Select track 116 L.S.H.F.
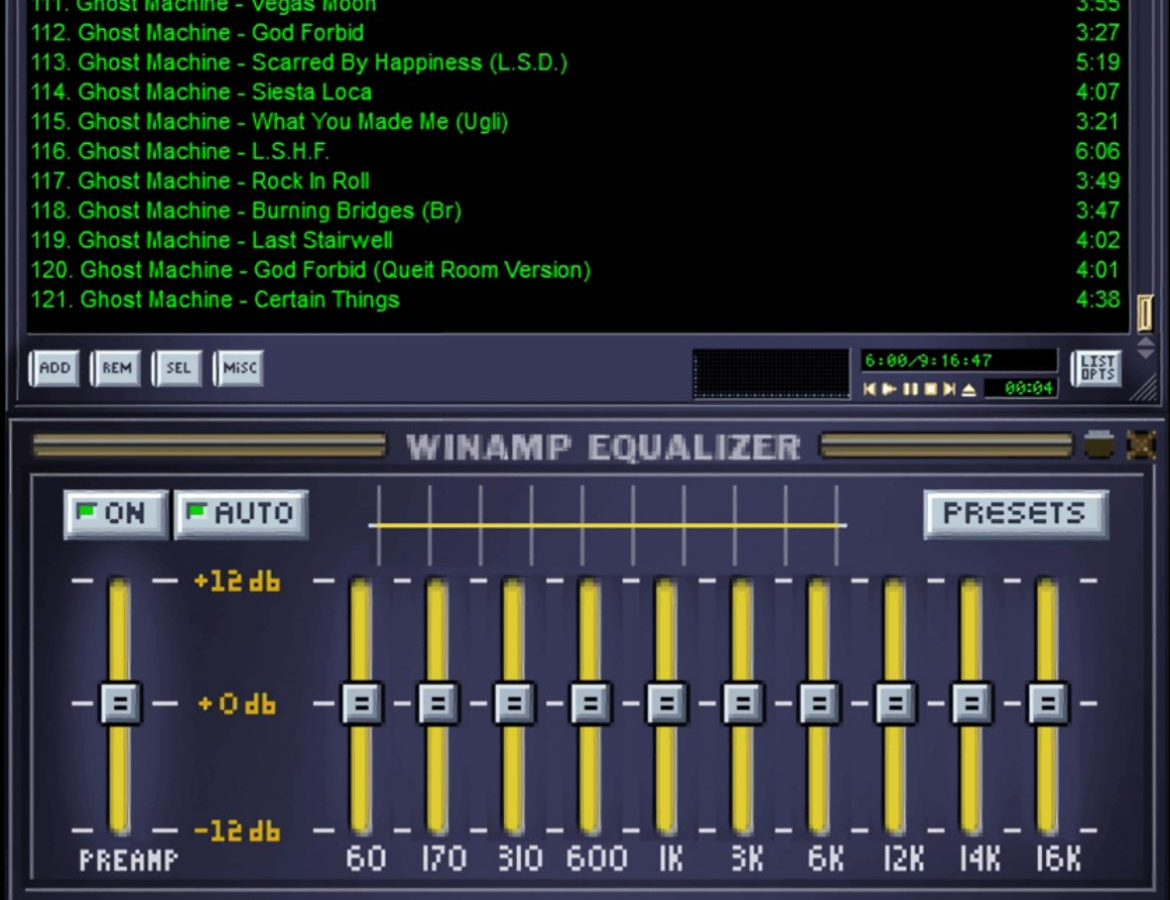This screenshot has width=1170, height=900. [x=576, y=151]
